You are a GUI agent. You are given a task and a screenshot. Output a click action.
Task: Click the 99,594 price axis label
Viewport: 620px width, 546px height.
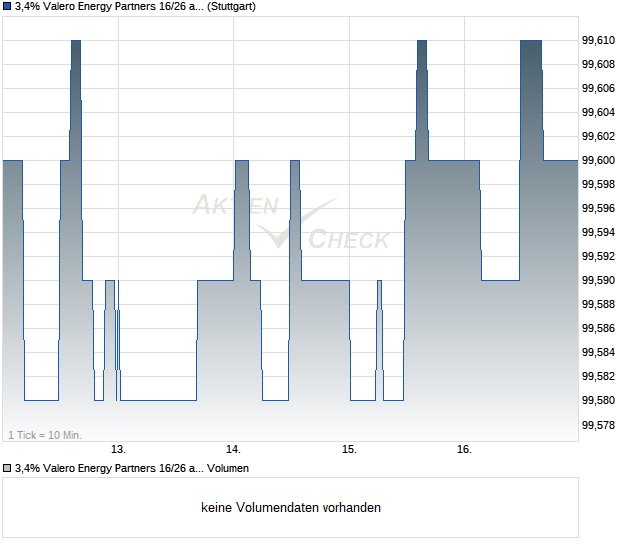tap(598, 232)
